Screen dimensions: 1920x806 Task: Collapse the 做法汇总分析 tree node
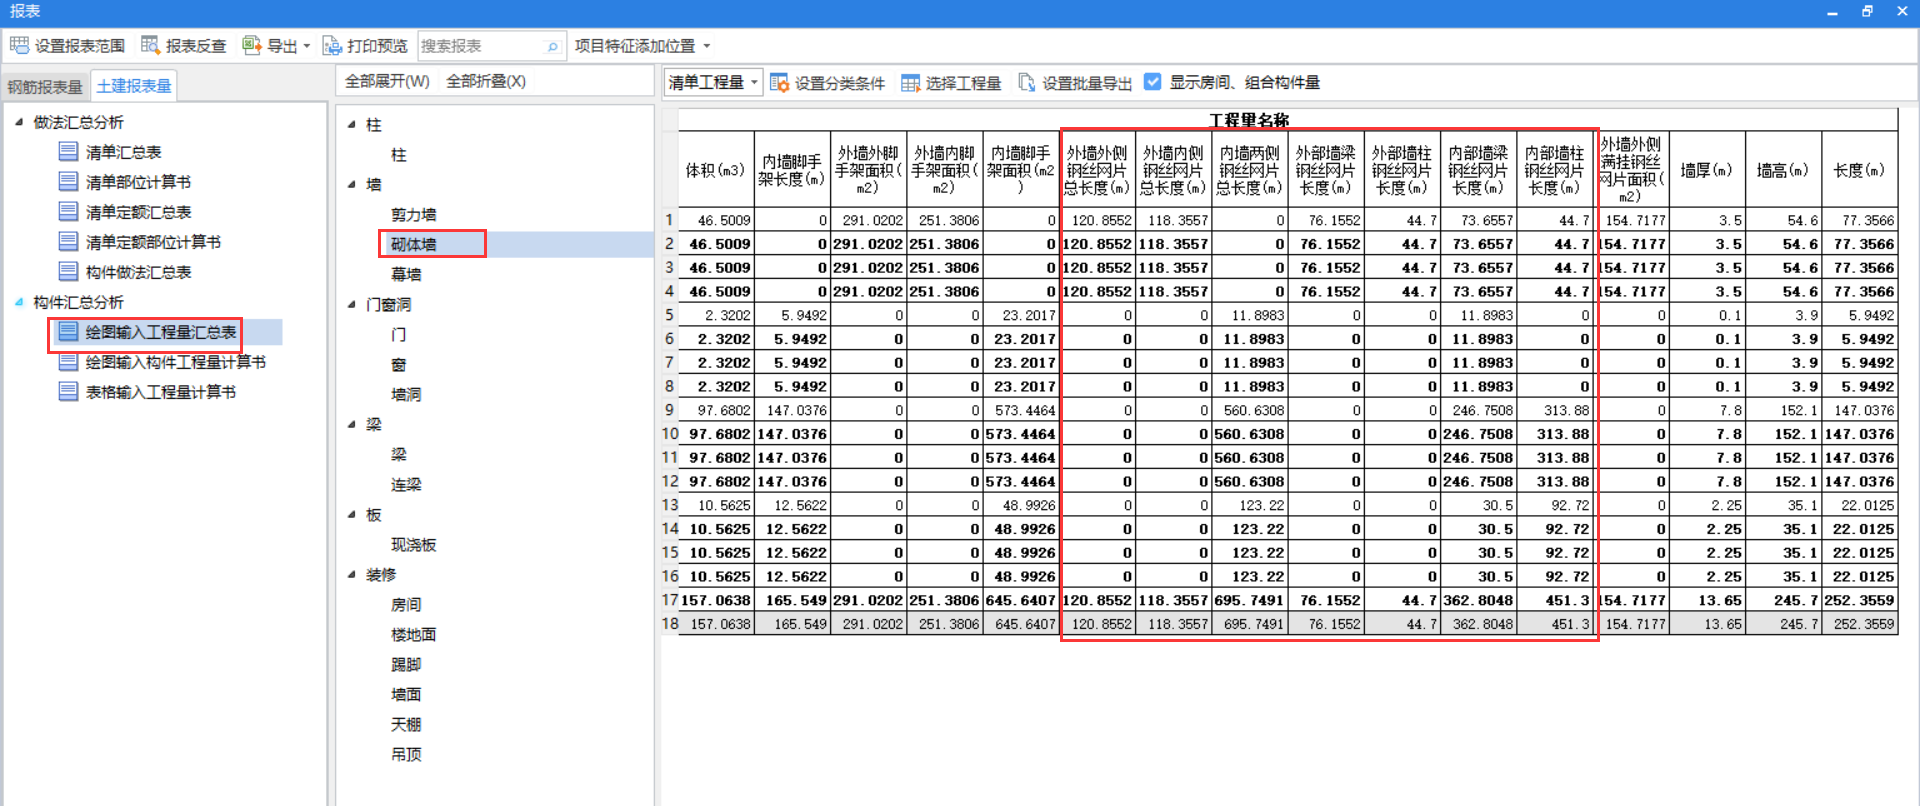[x=19, y=122]
